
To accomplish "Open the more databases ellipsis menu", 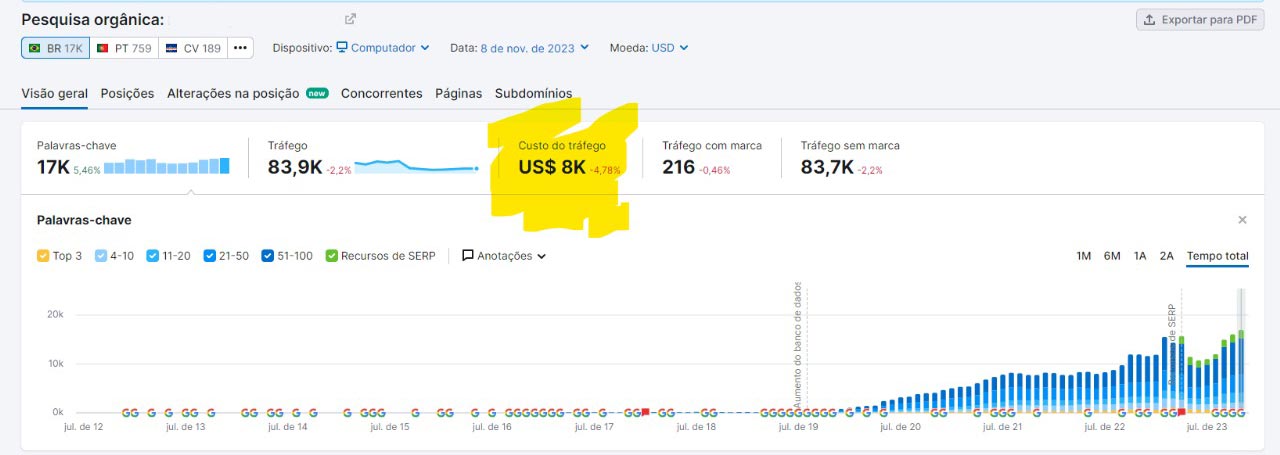I will 240,48.
